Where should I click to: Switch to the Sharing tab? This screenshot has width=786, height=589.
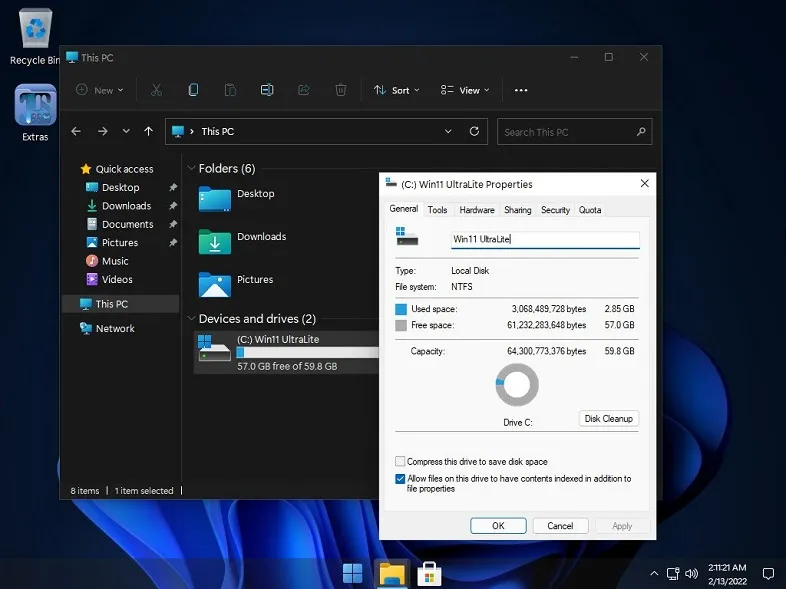[517, 210]
